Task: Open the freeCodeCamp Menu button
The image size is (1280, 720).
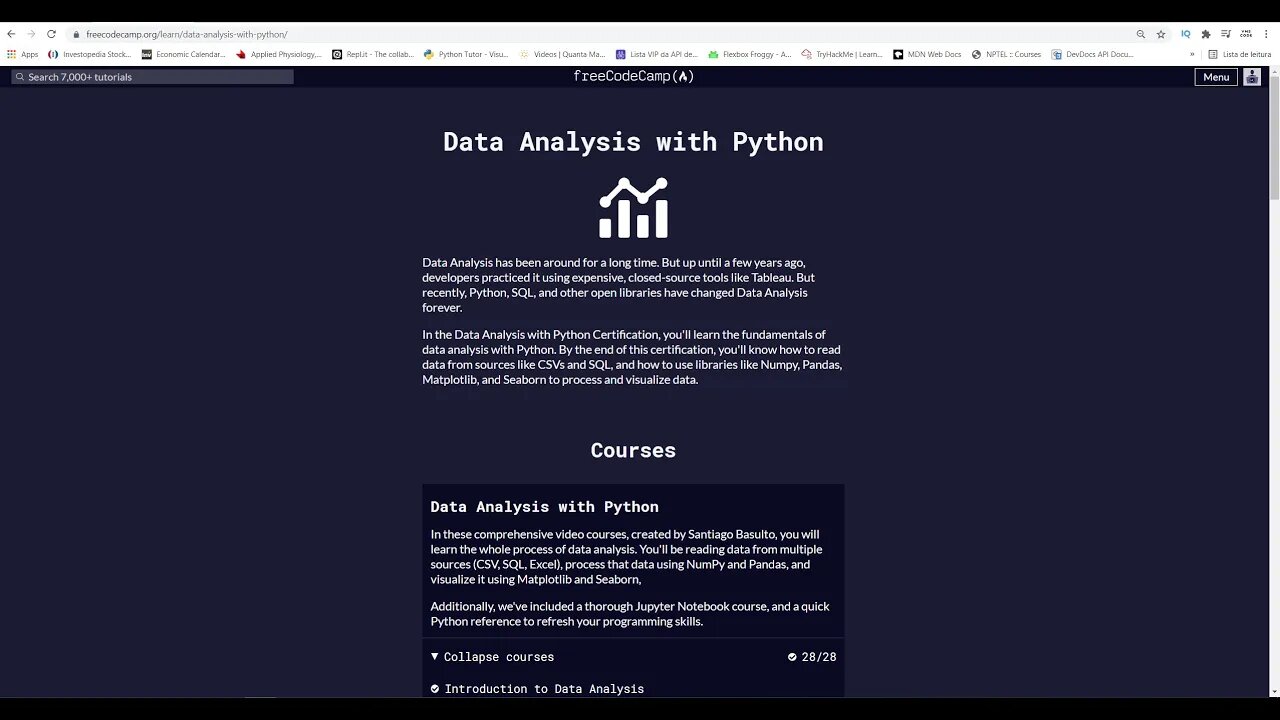Action: point(1216,77)
